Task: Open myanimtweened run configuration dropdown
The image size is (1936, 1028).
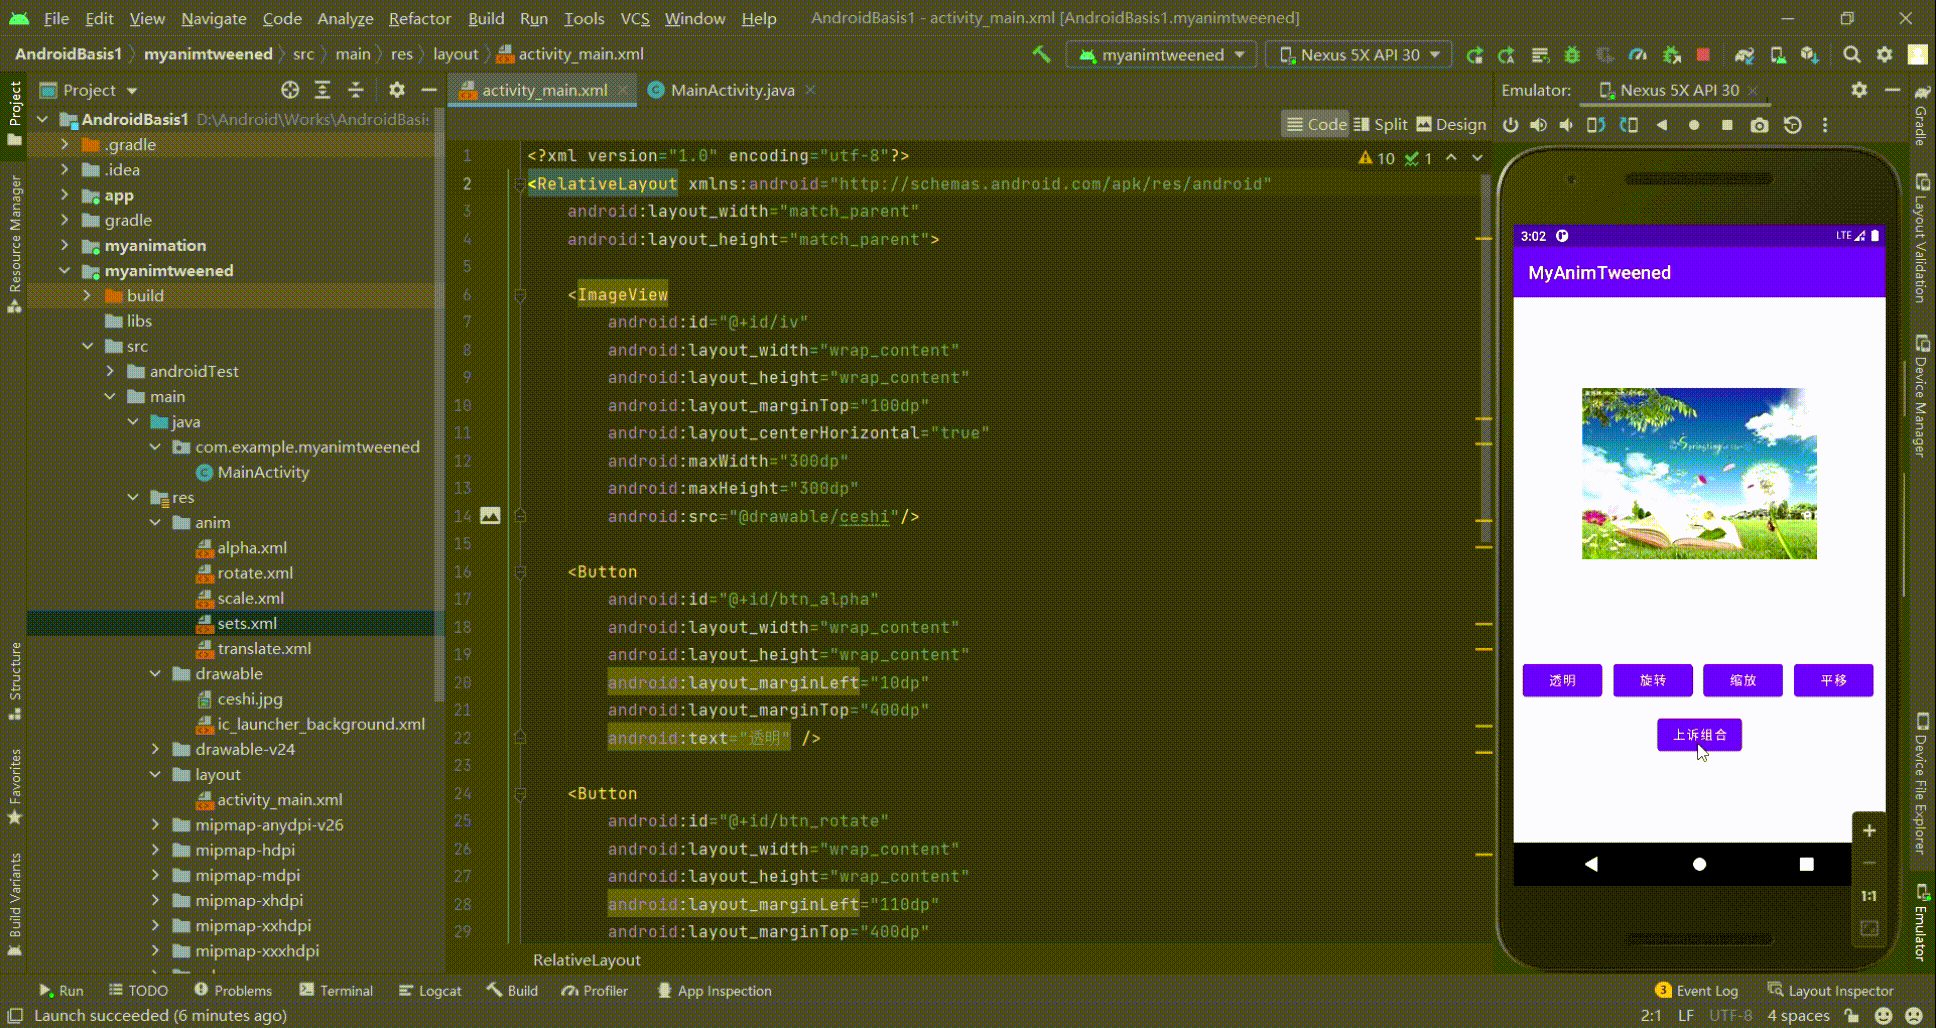Action: click(1161, 54)
